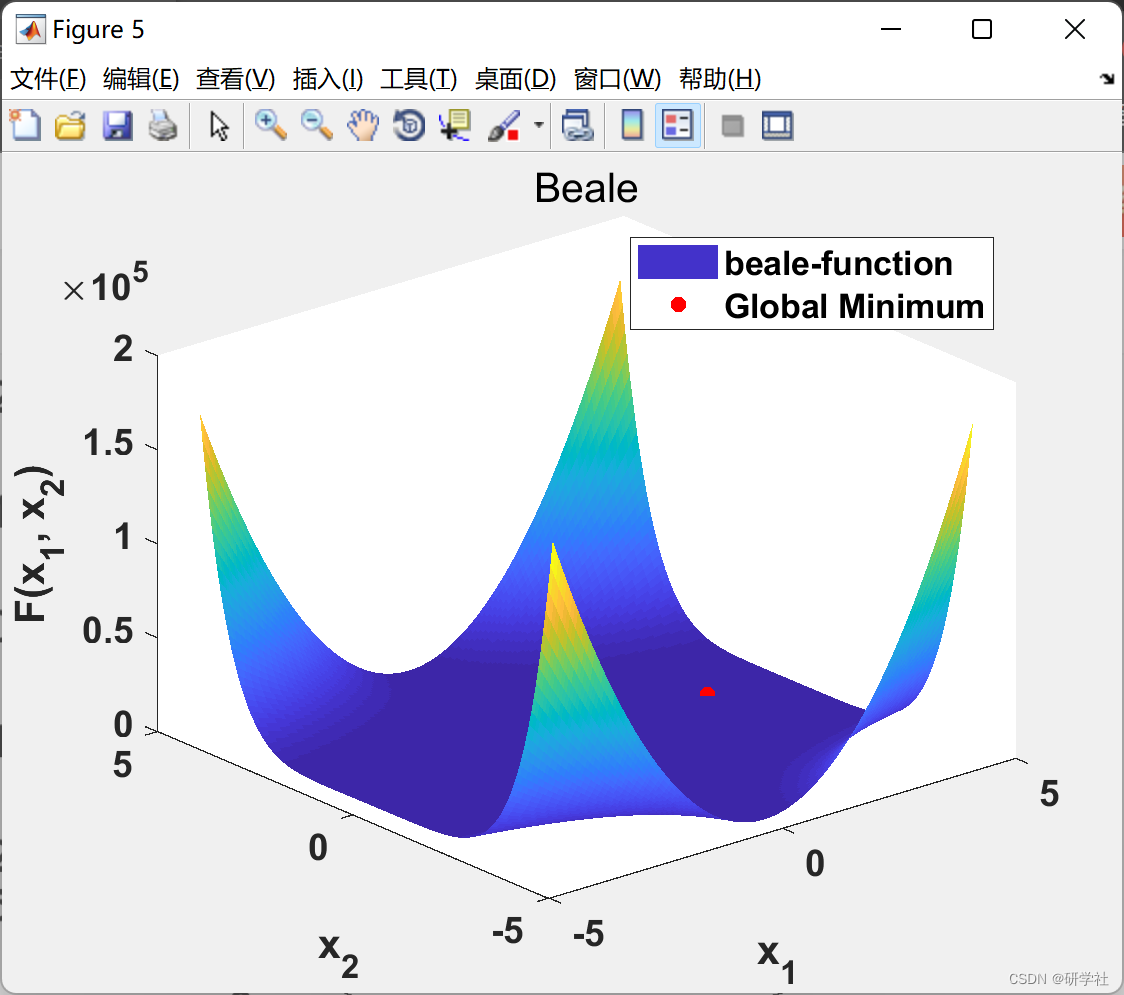Open the 桌面(D) menu
1124x995 pixels.
click(x=515, y=79)
